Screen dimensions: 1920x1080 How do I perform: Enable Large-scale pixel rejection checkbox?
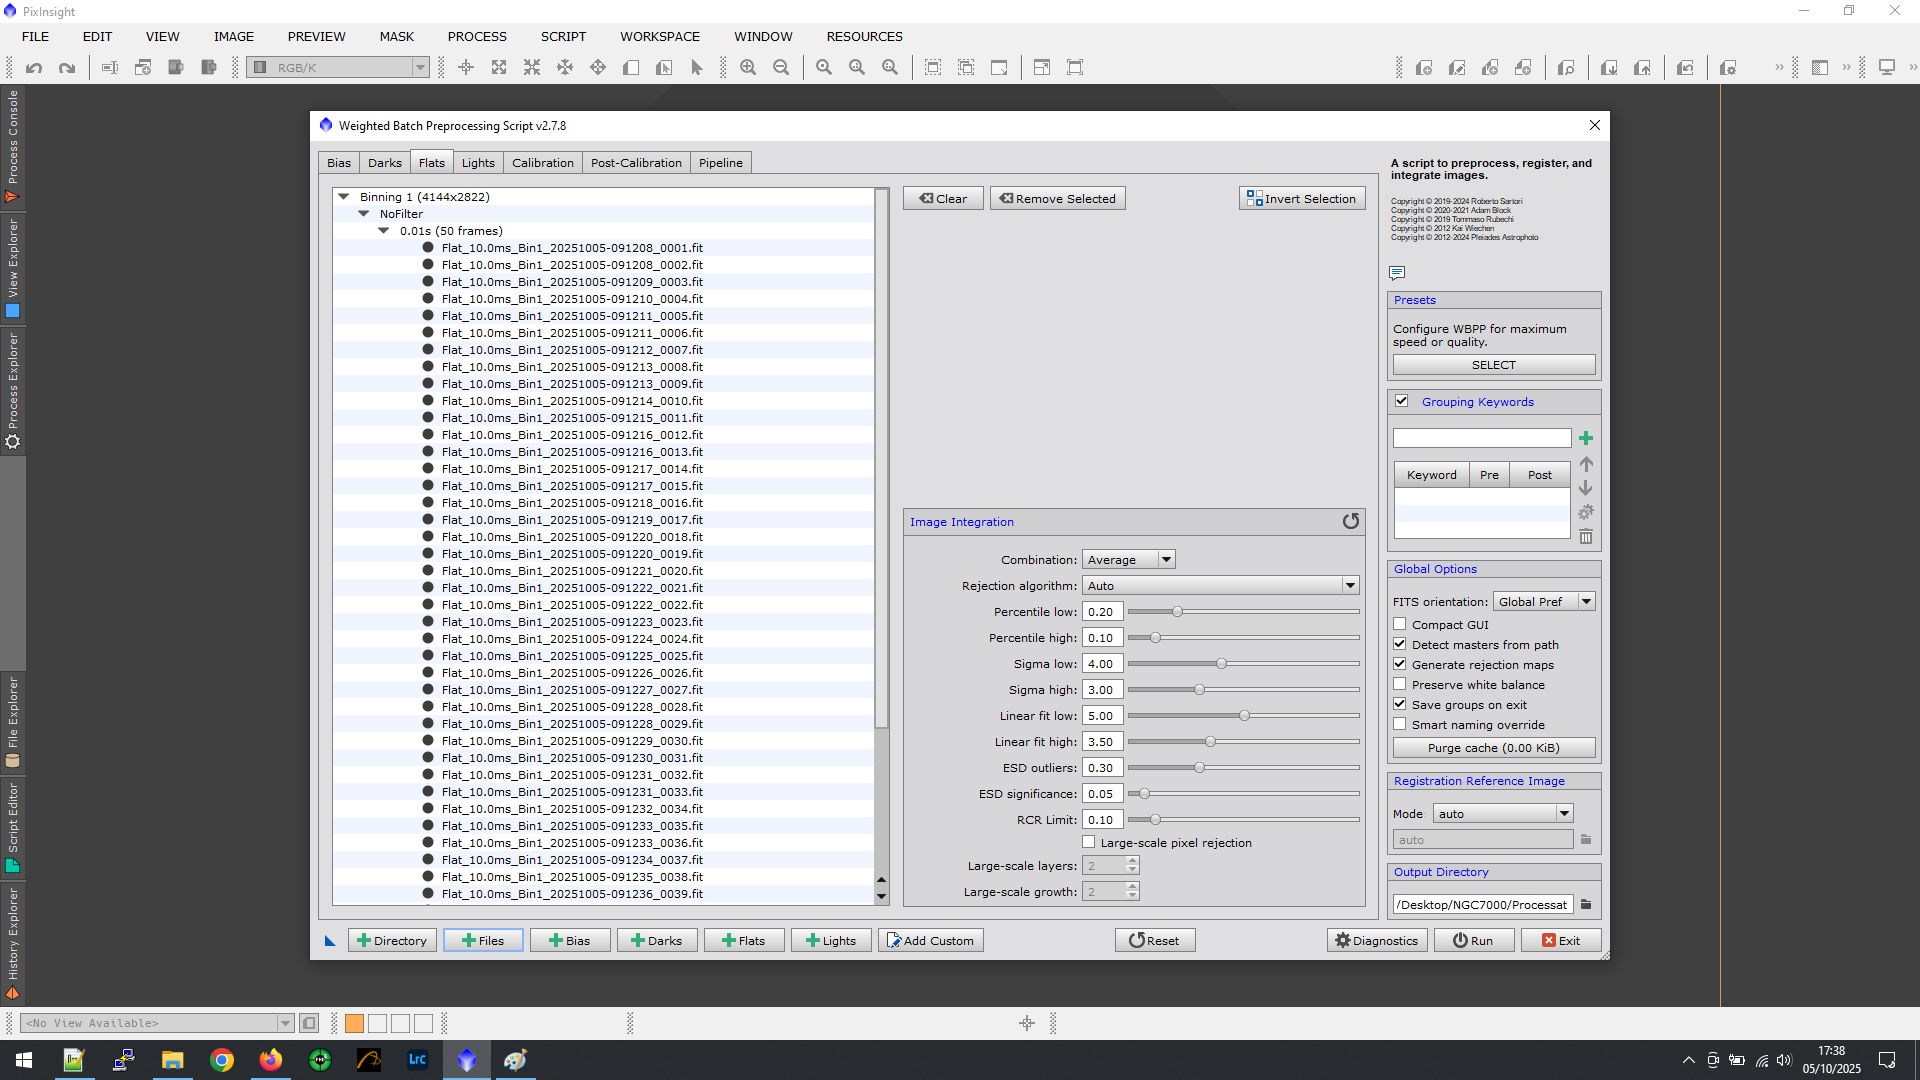pyautogui.click(x=1088, y=842)
